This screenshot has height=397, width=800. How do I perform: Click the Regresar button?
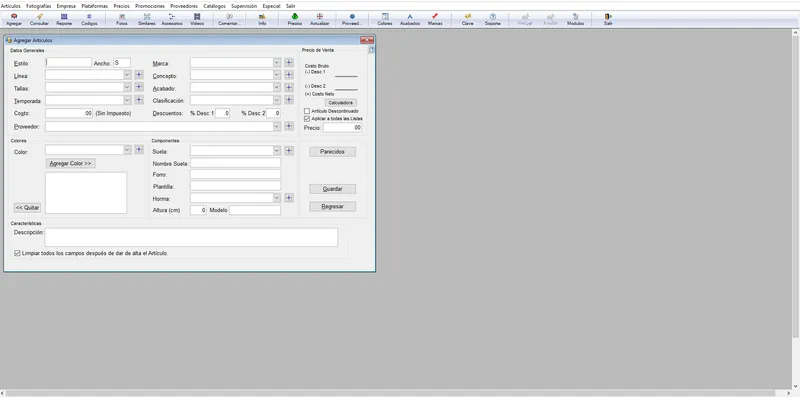333,207
